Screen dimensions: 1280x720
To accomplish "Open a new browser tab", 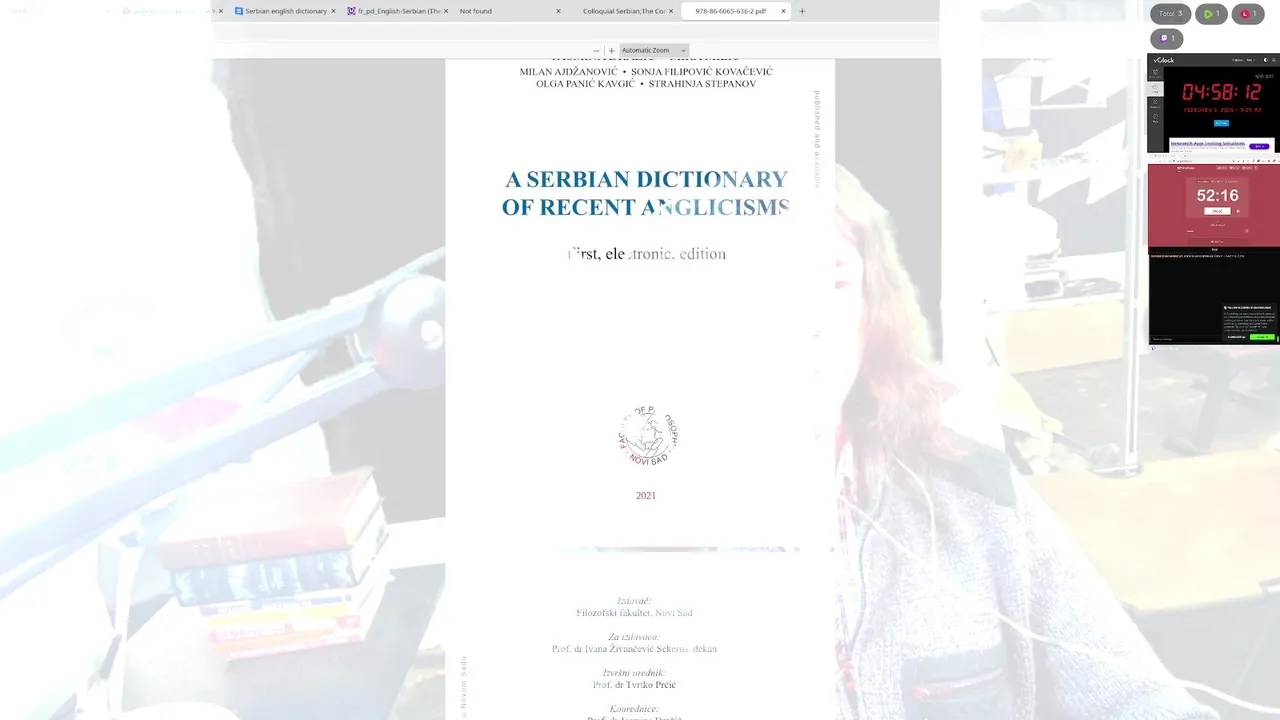I will click(802, 11).
